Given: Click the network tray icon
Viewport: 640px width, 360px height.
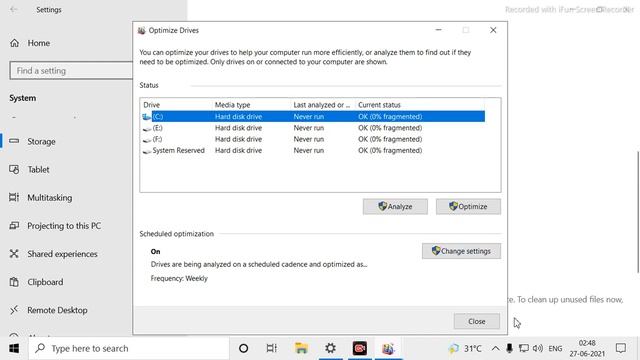Looking at the screenshot, I should 523,349.
